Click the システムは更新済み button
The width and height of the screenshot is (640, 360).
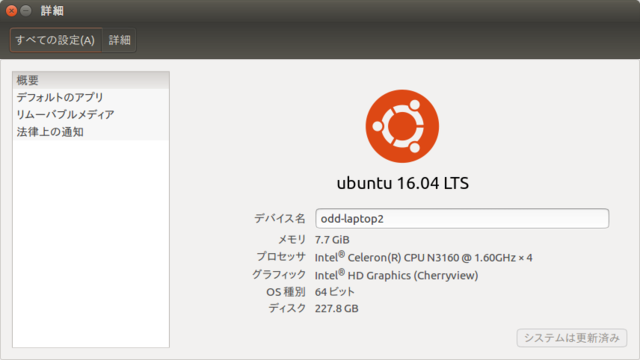pyautogui.click(x=571, y=338)
